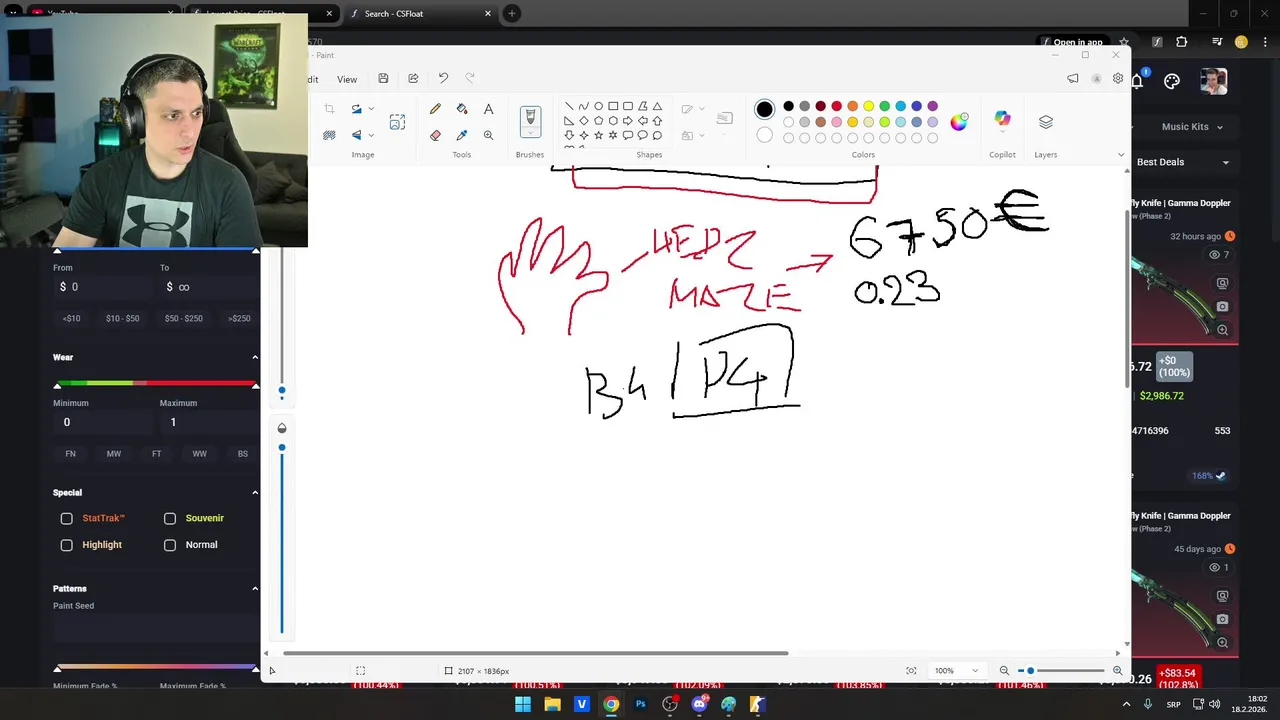Image resolution: width=1280 pixels, height=720 pixels.
Task: Select the Text tool
Action: (488, 109)
